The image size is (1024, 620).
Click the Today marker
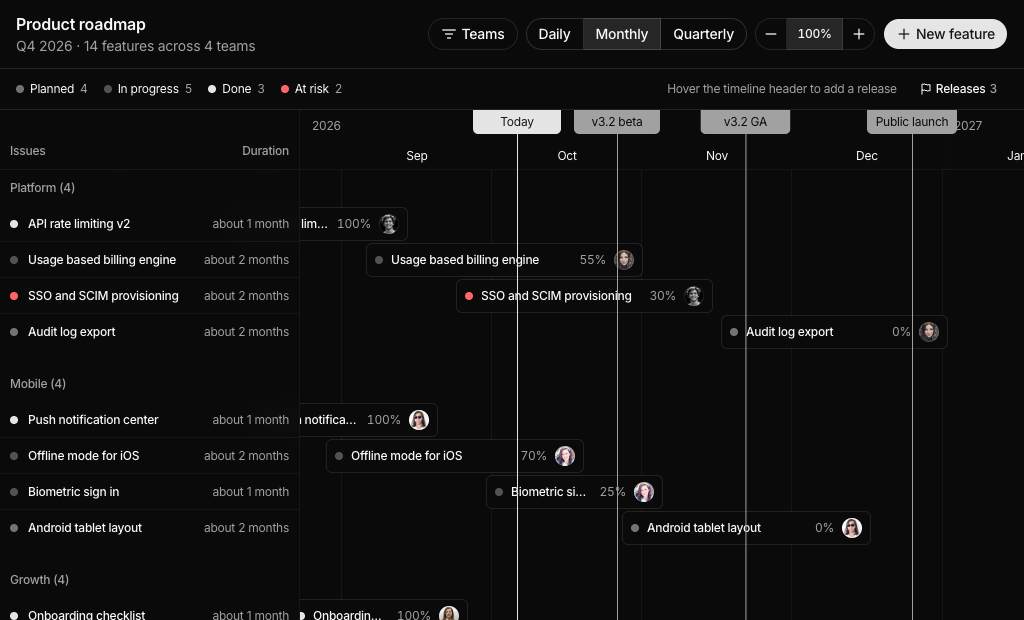click(517, 122)
